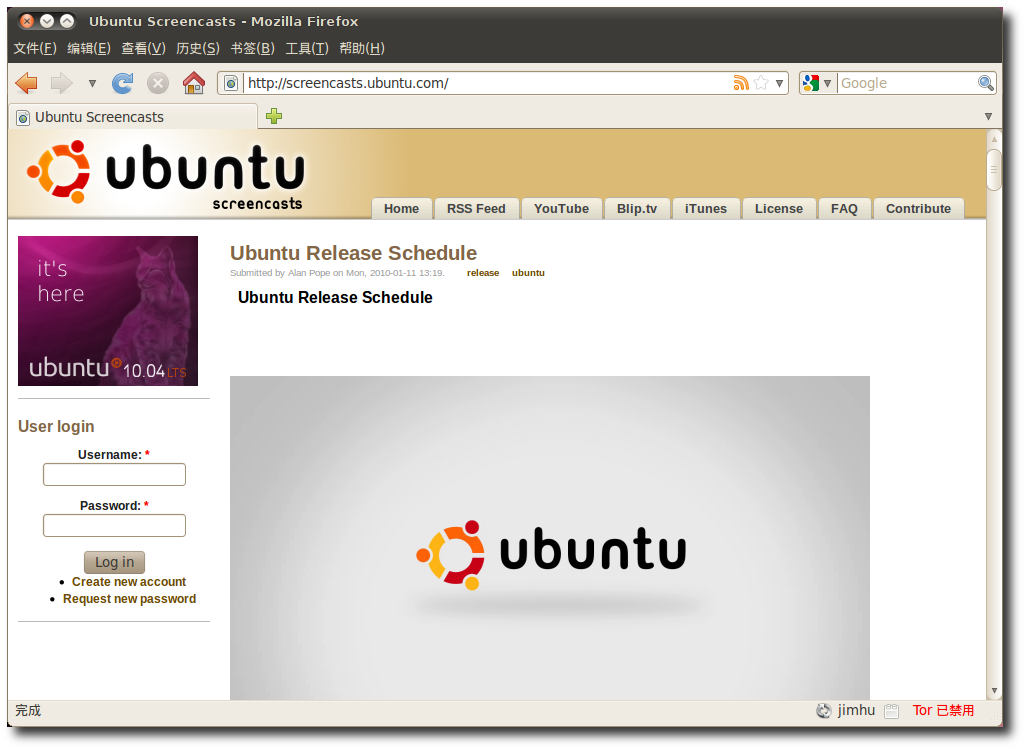Click the scrollbar up arrow

[x=994, y=139]
